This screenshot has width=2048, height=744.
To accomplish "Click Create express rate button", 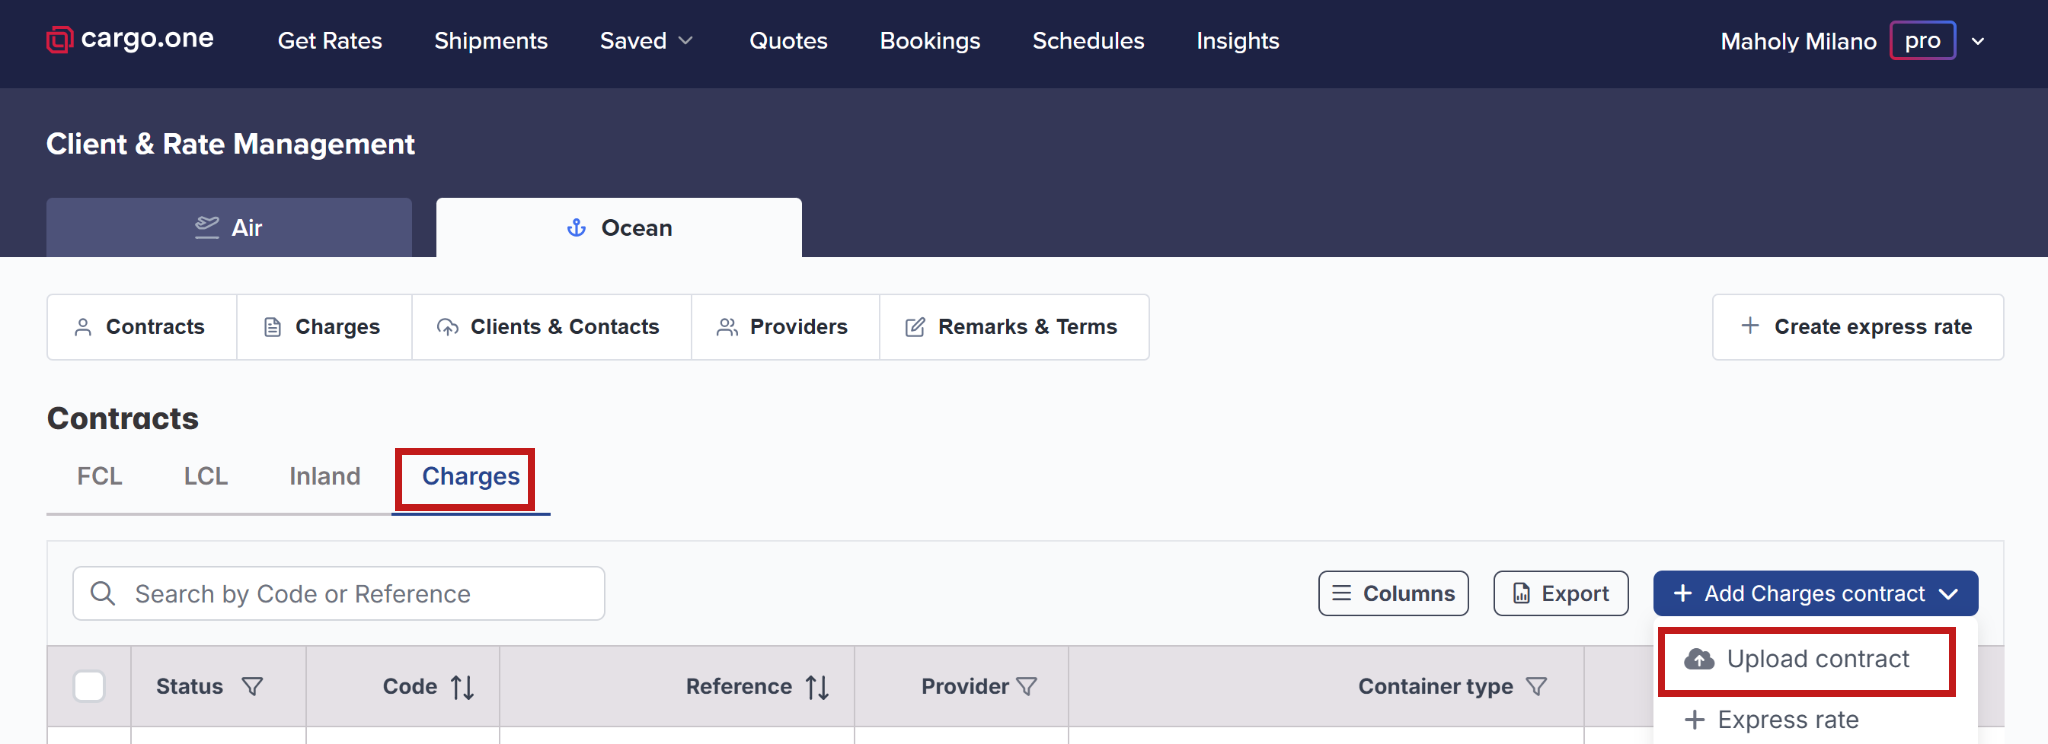I will click(x=1858, y=327).
